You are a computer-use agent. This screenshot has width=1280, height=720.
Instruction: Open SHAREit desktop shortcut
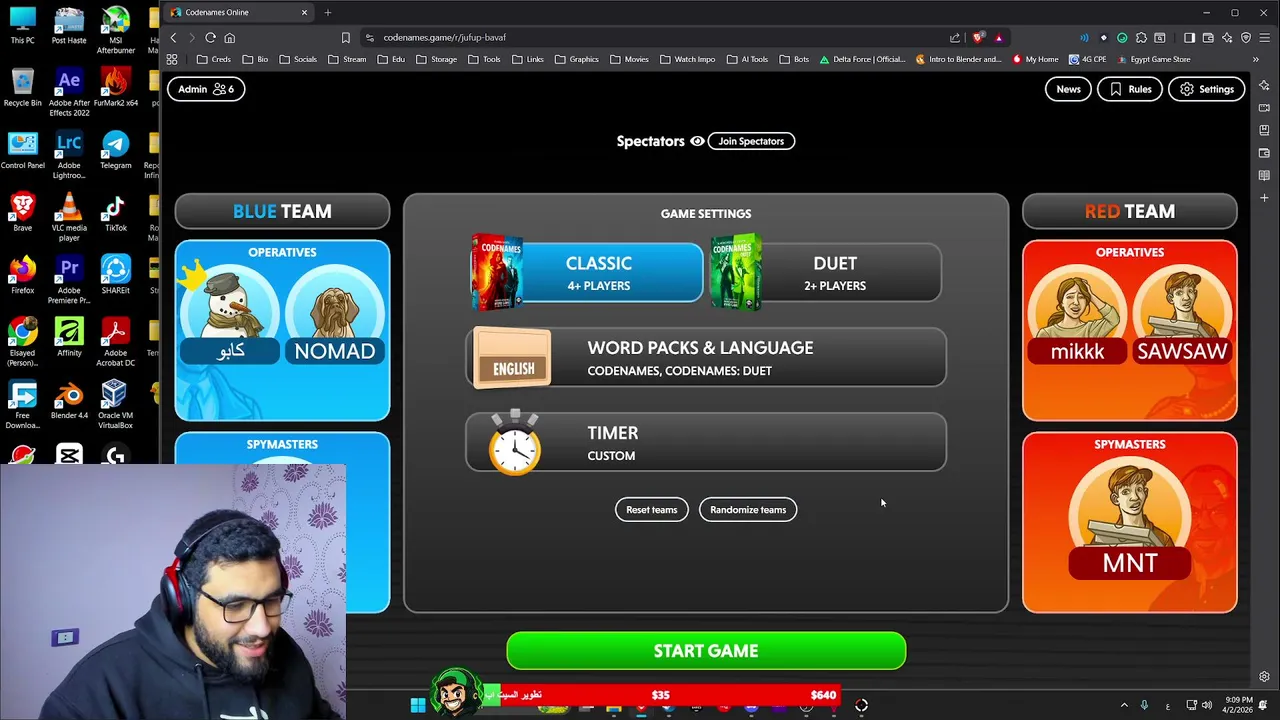[x=115, y=275]
